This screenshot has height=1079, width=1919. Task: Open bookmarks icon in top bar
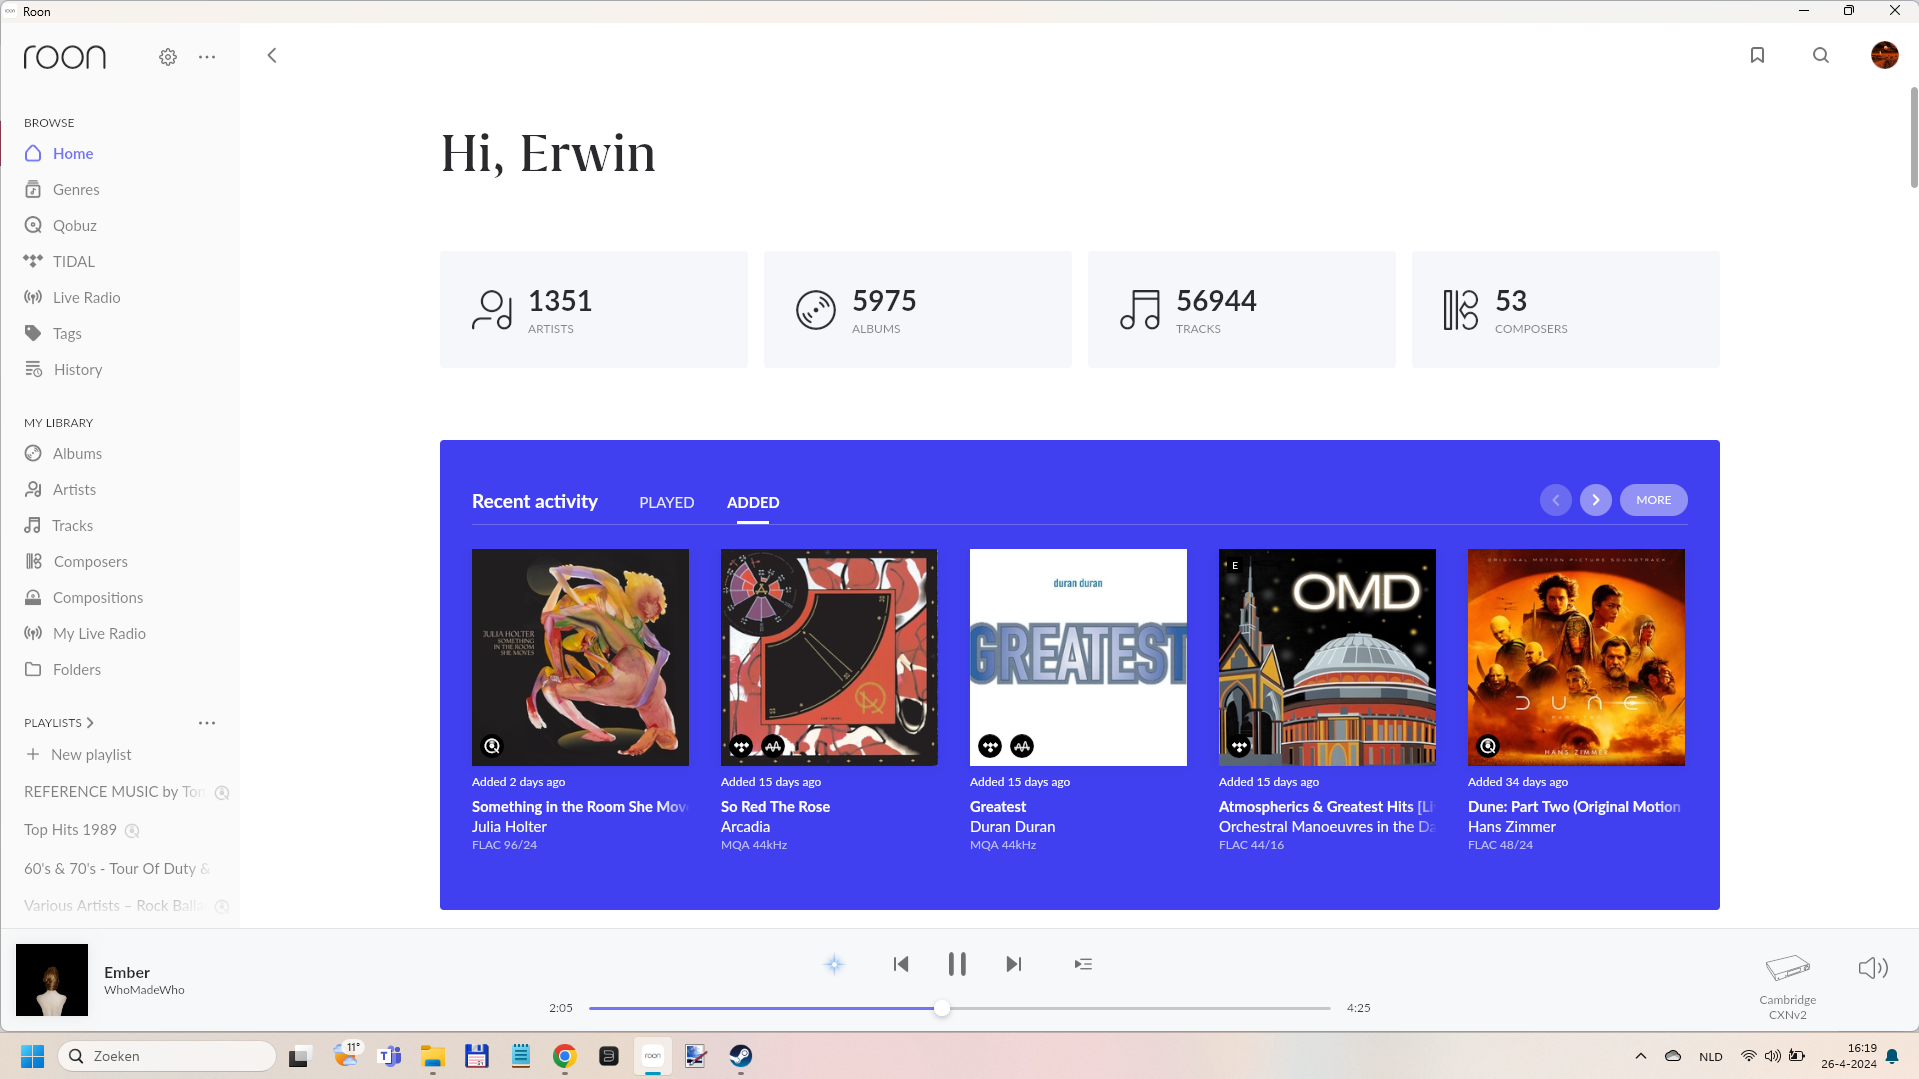[1757, 55]
